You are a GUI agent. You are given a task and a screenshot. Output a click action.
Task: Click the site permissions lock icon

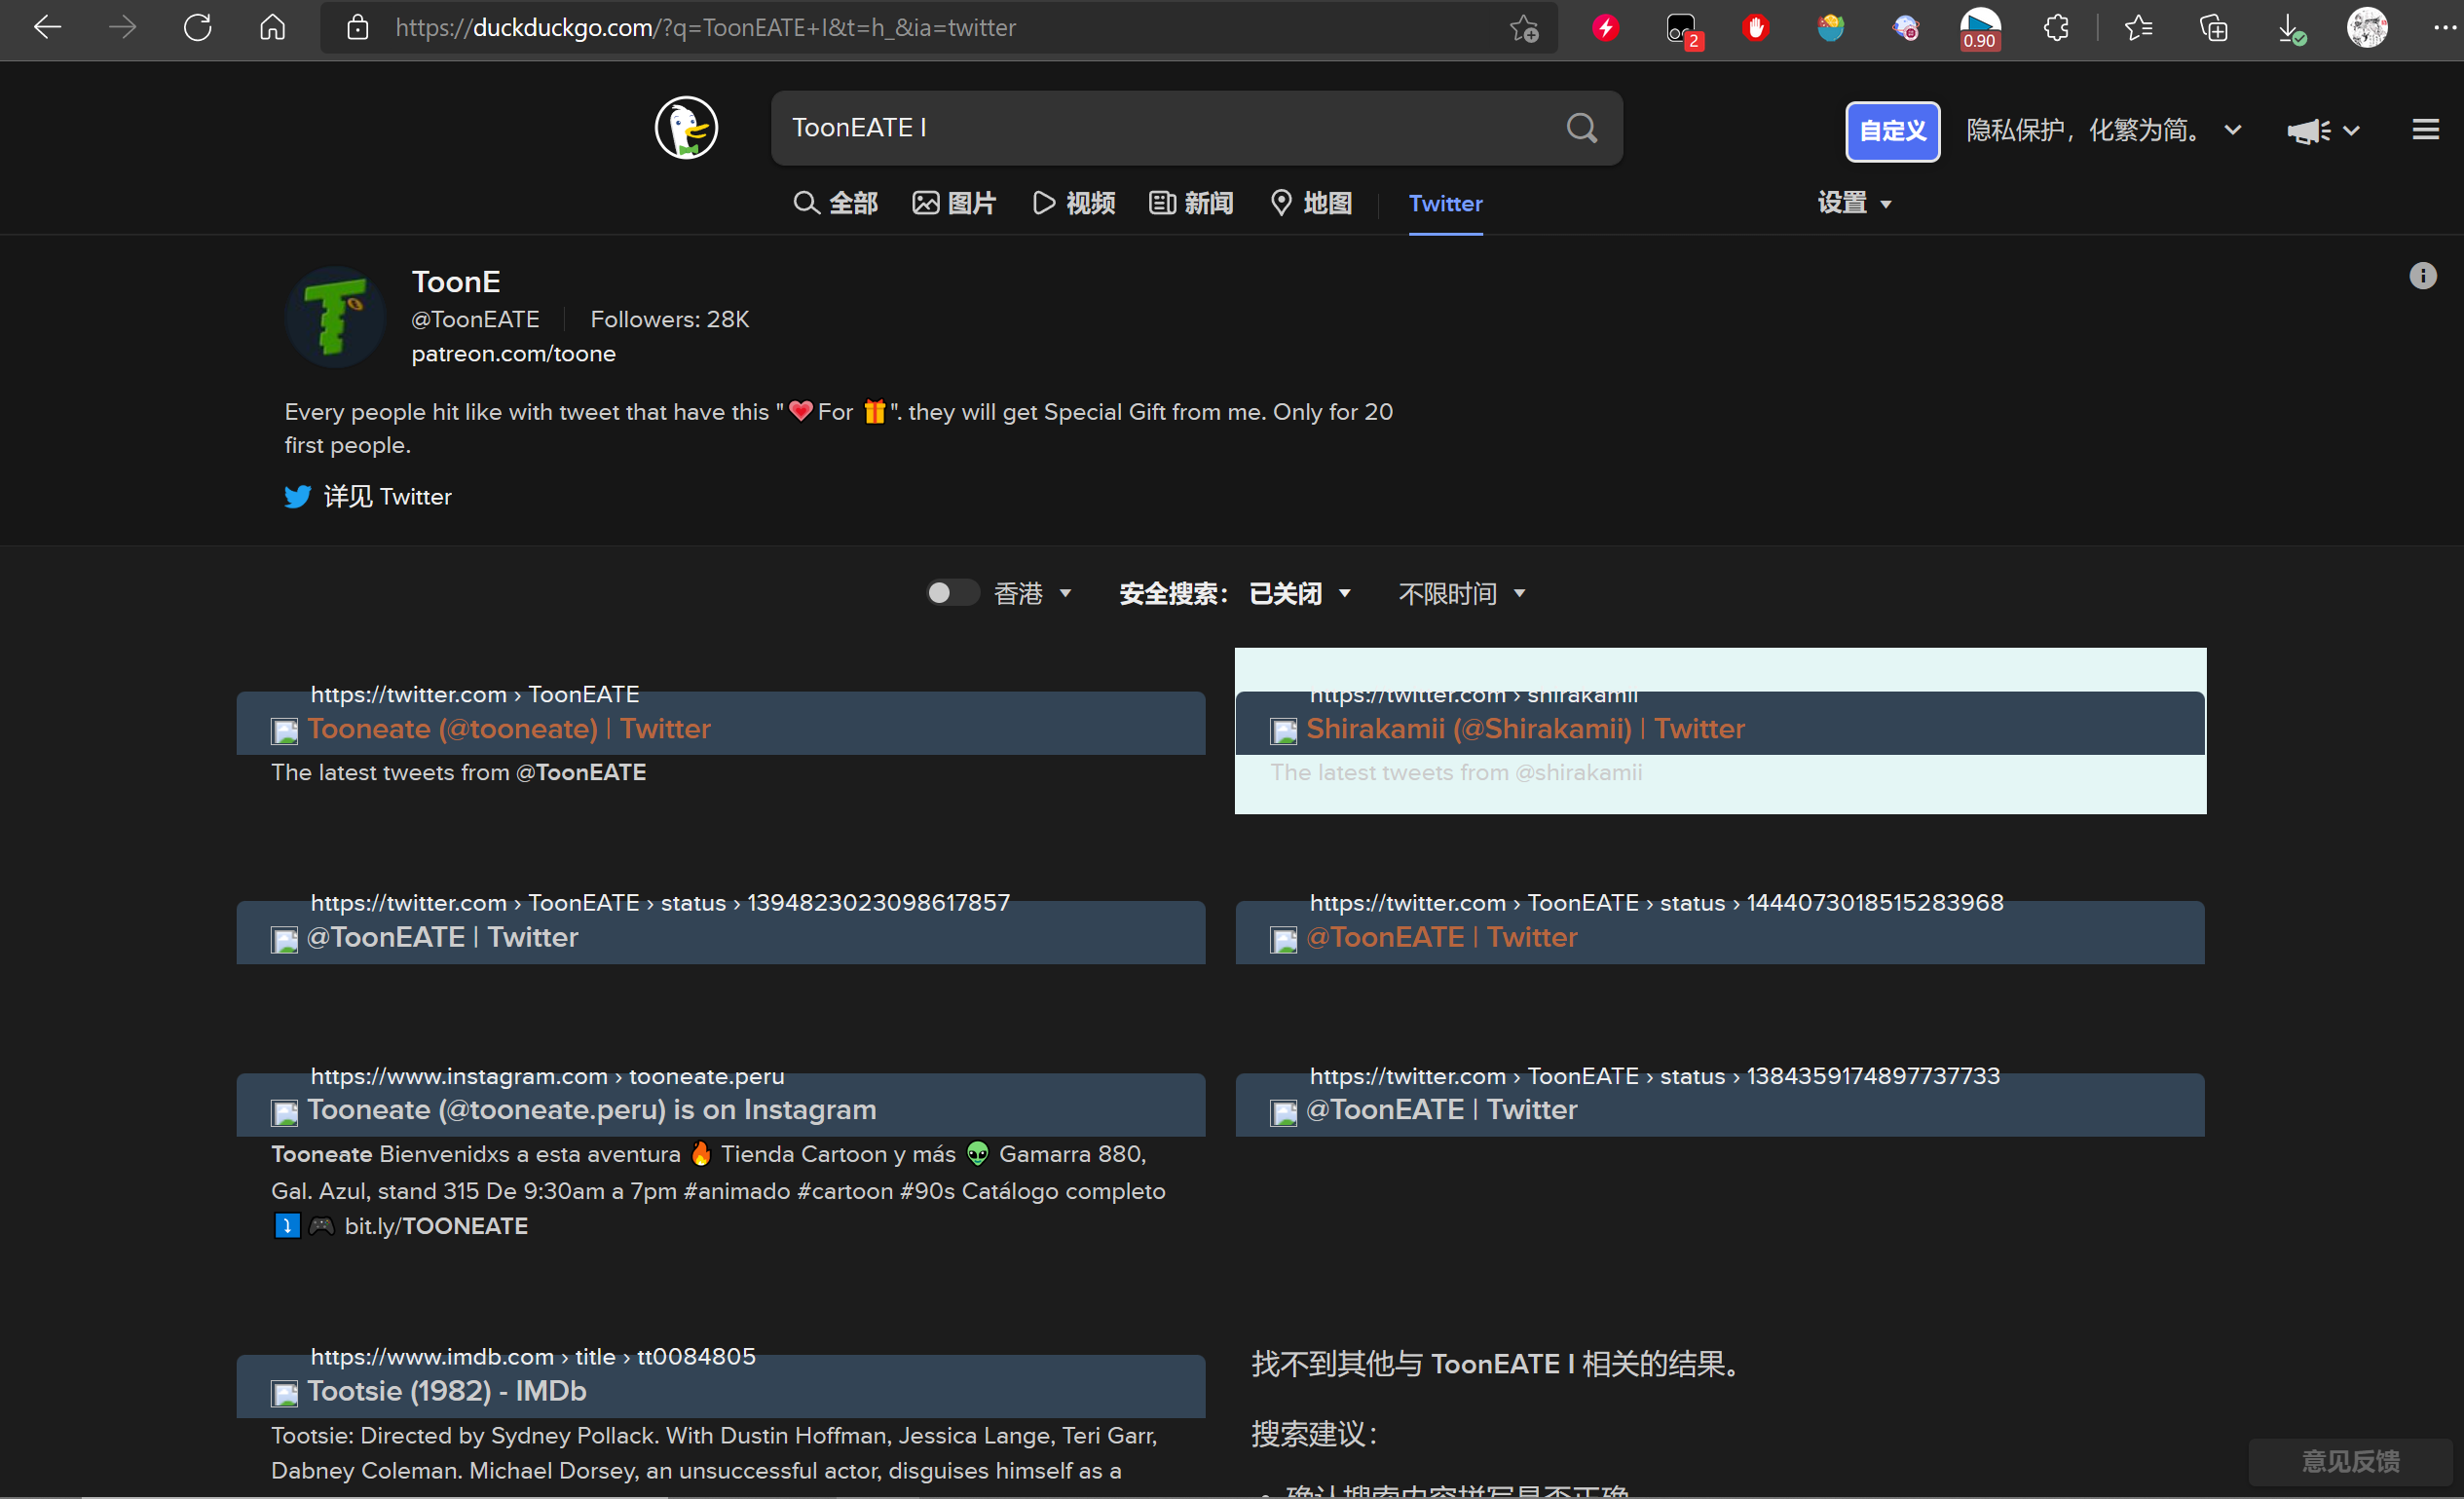[357, 27]
